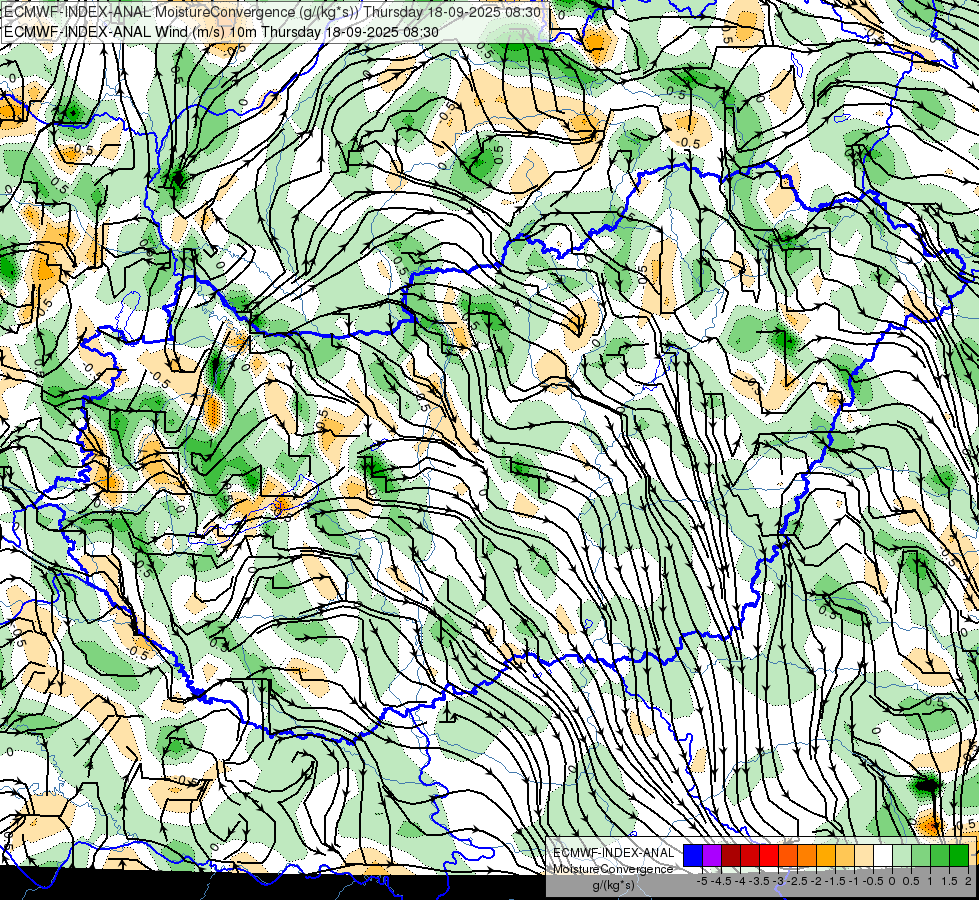Click the white swatch in the legend
The image size is (979, 900).
point(882,856)
